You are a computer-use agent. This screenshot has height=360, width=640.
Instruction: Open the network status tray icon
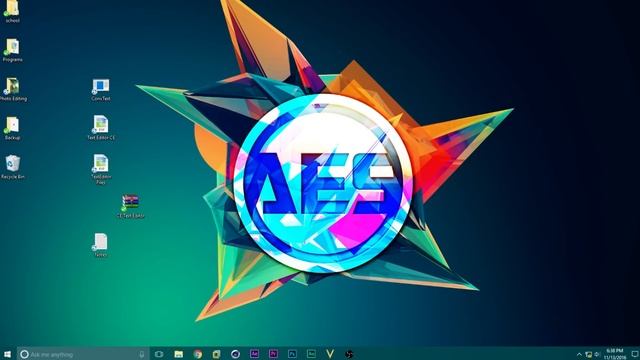point(589,354)
